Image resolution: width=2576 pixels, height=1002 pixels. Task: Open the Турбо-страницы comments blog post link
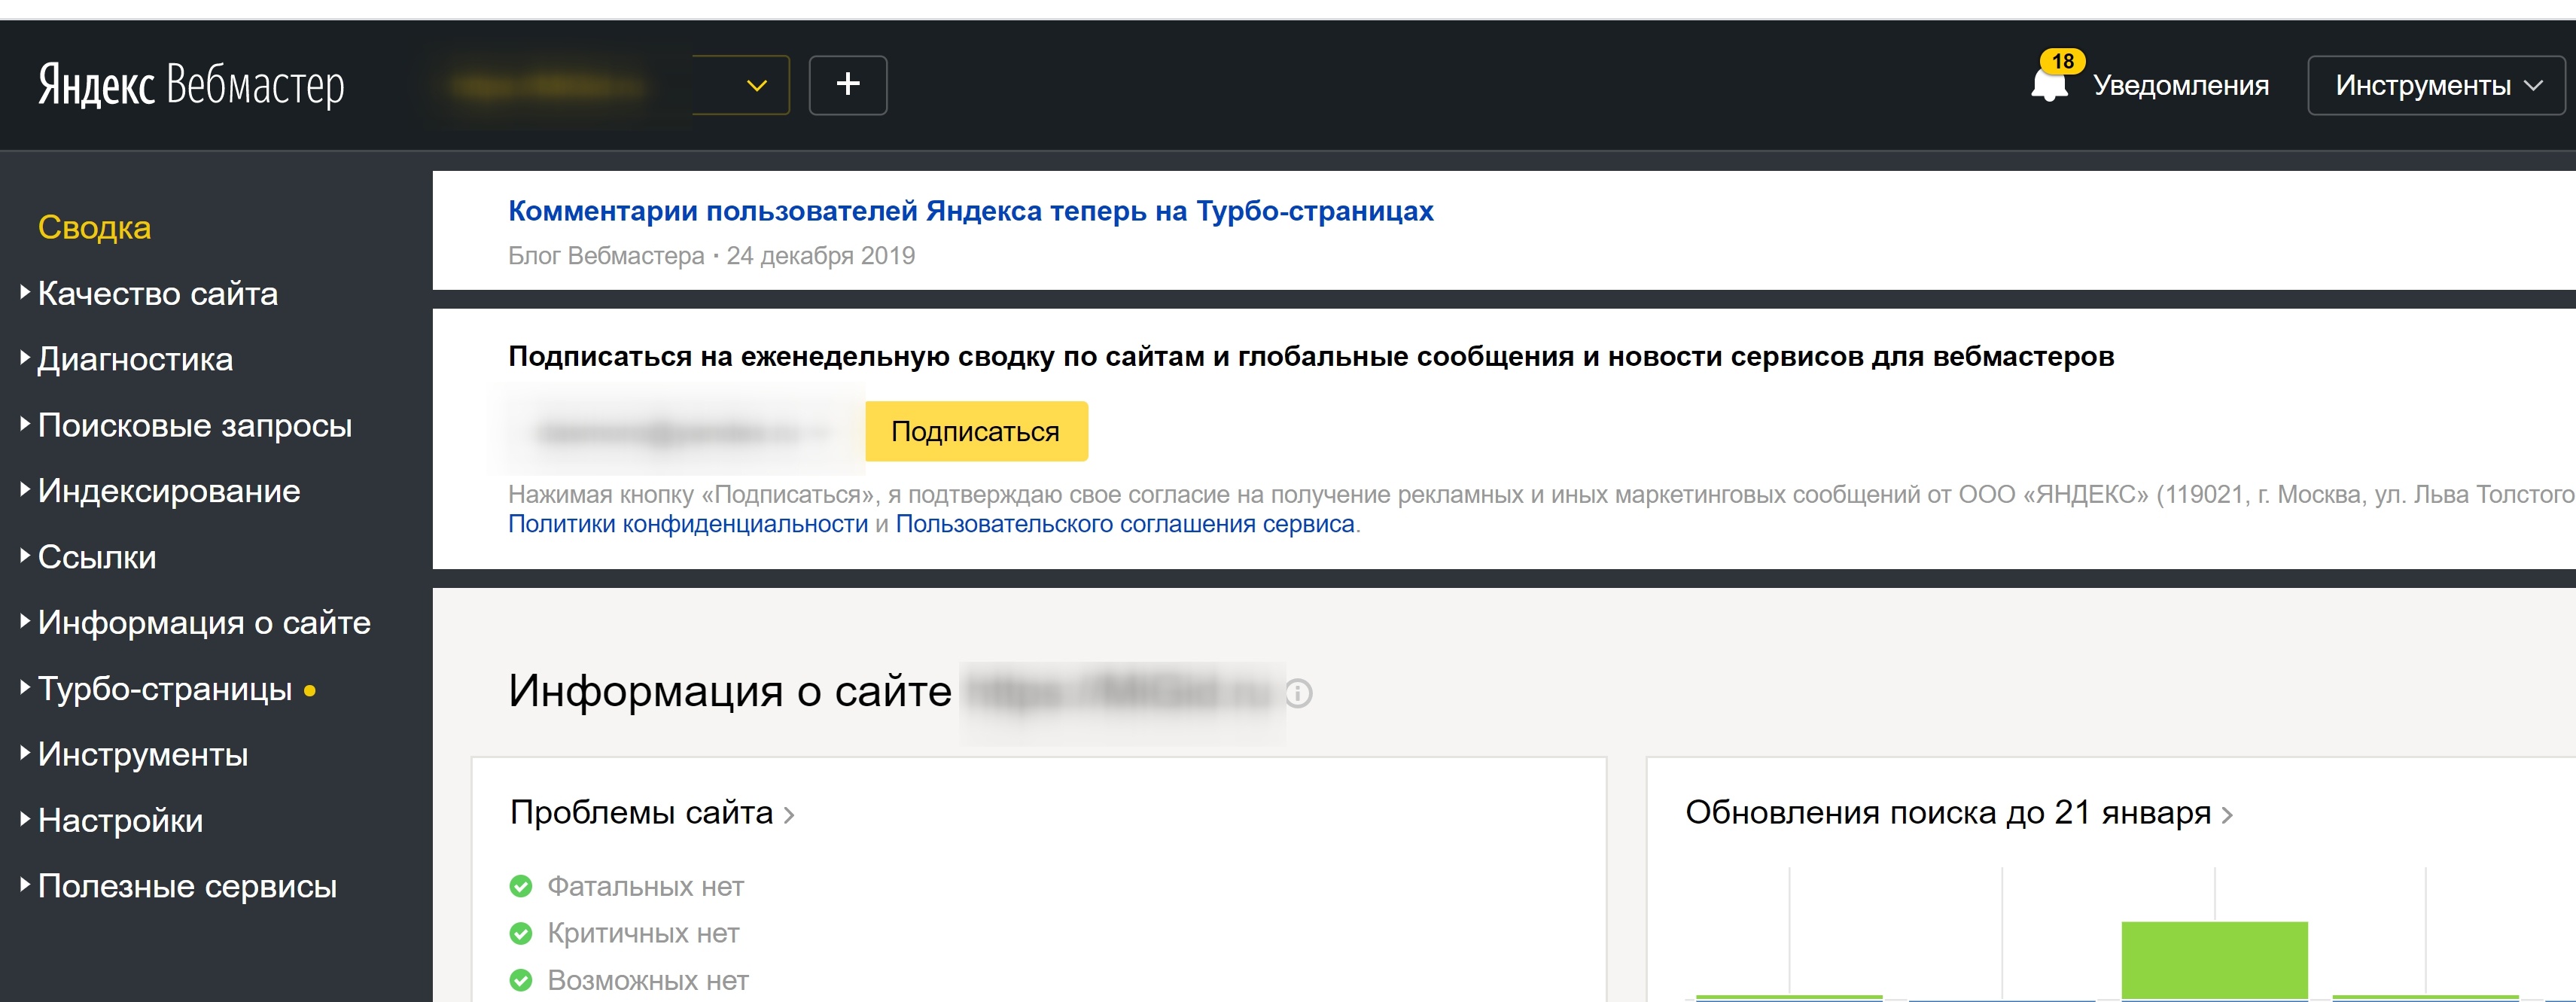pyautogui.click(x=970, y=211)
